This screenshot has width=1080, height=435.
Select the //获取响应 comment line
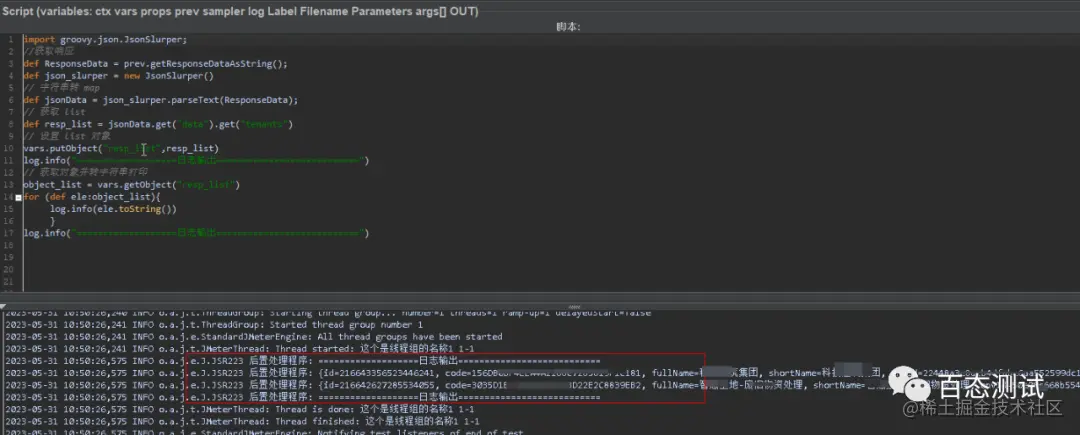pyautogui.click(x=49, y=52)
